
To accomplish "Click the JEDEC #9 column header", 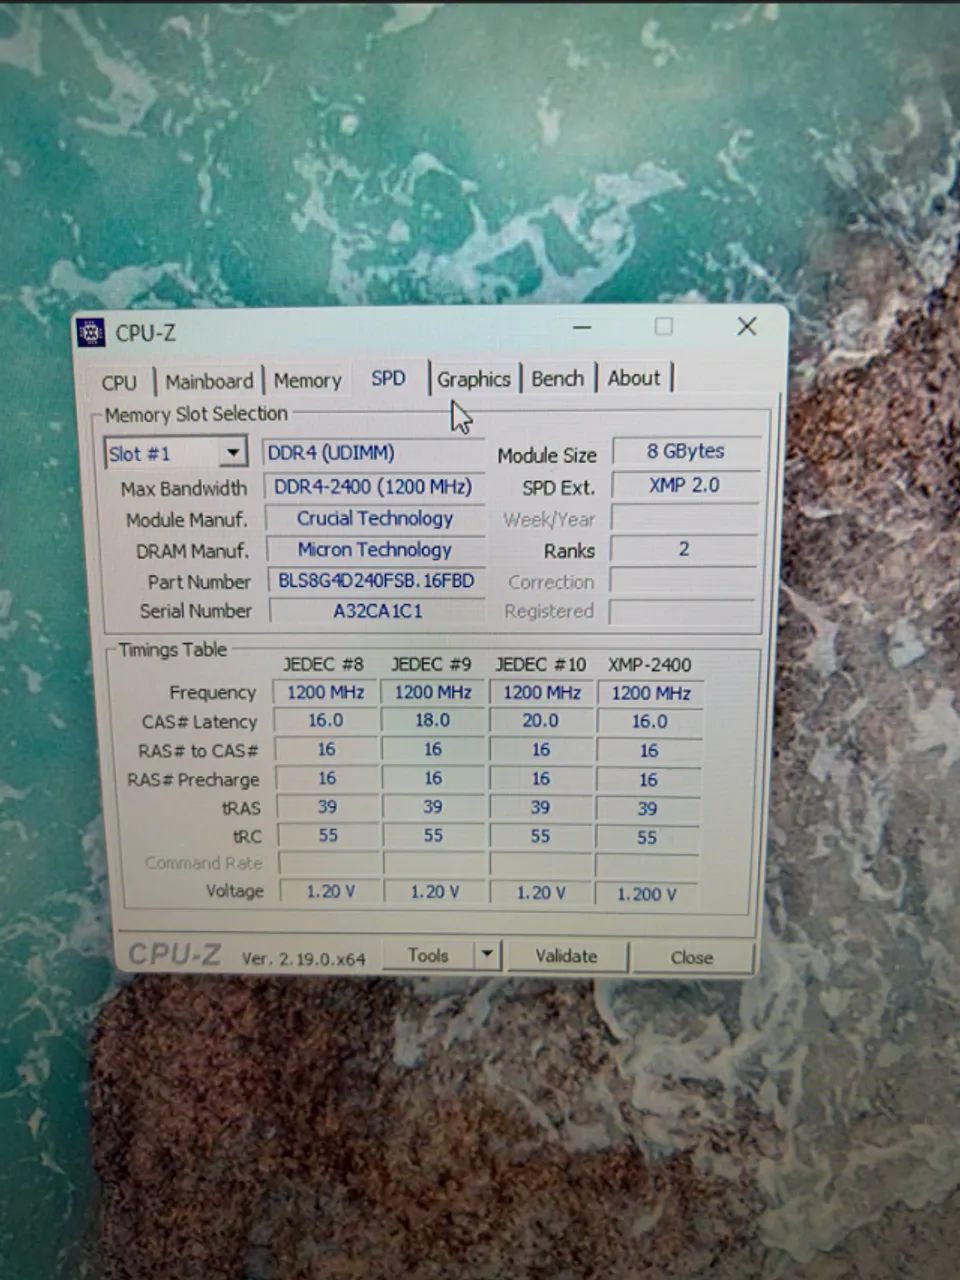I will point(431,664).
